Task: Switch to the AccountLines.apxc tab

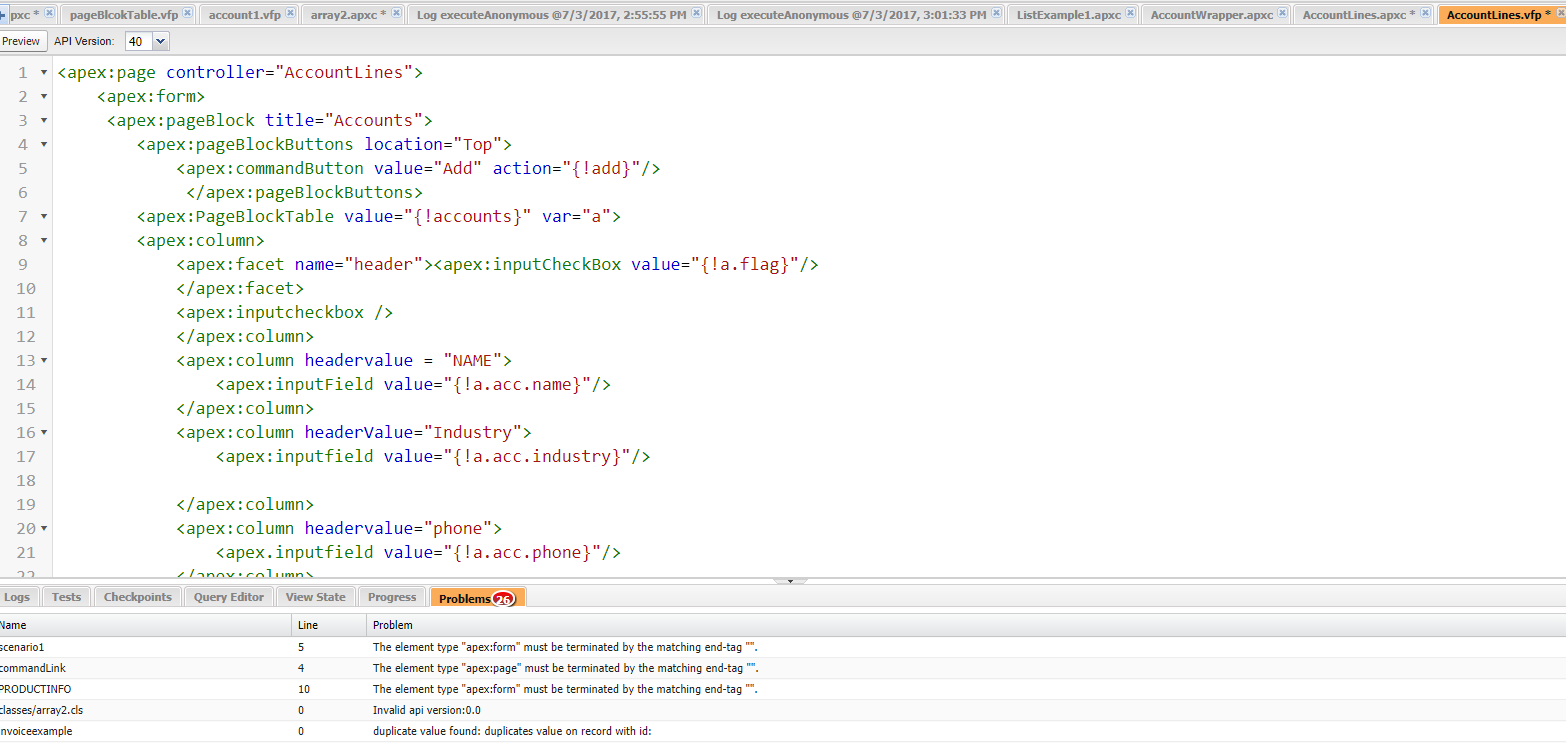Action: 1358,15
